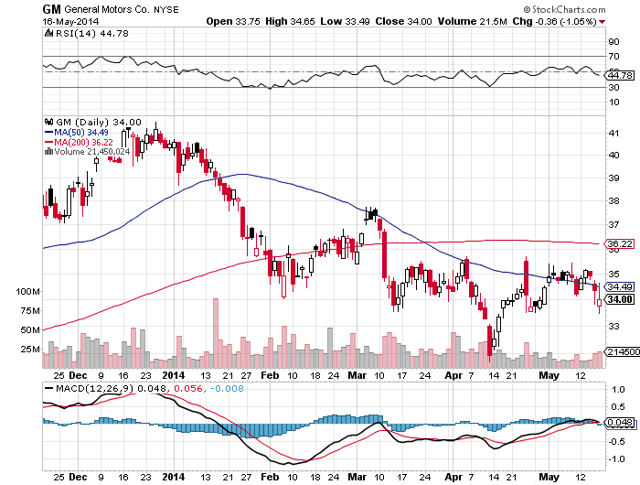This screenshot has width=640, height=485.
Task: Click the Chg -0.36 (-1.05%) value
Action: pos(555,22)
